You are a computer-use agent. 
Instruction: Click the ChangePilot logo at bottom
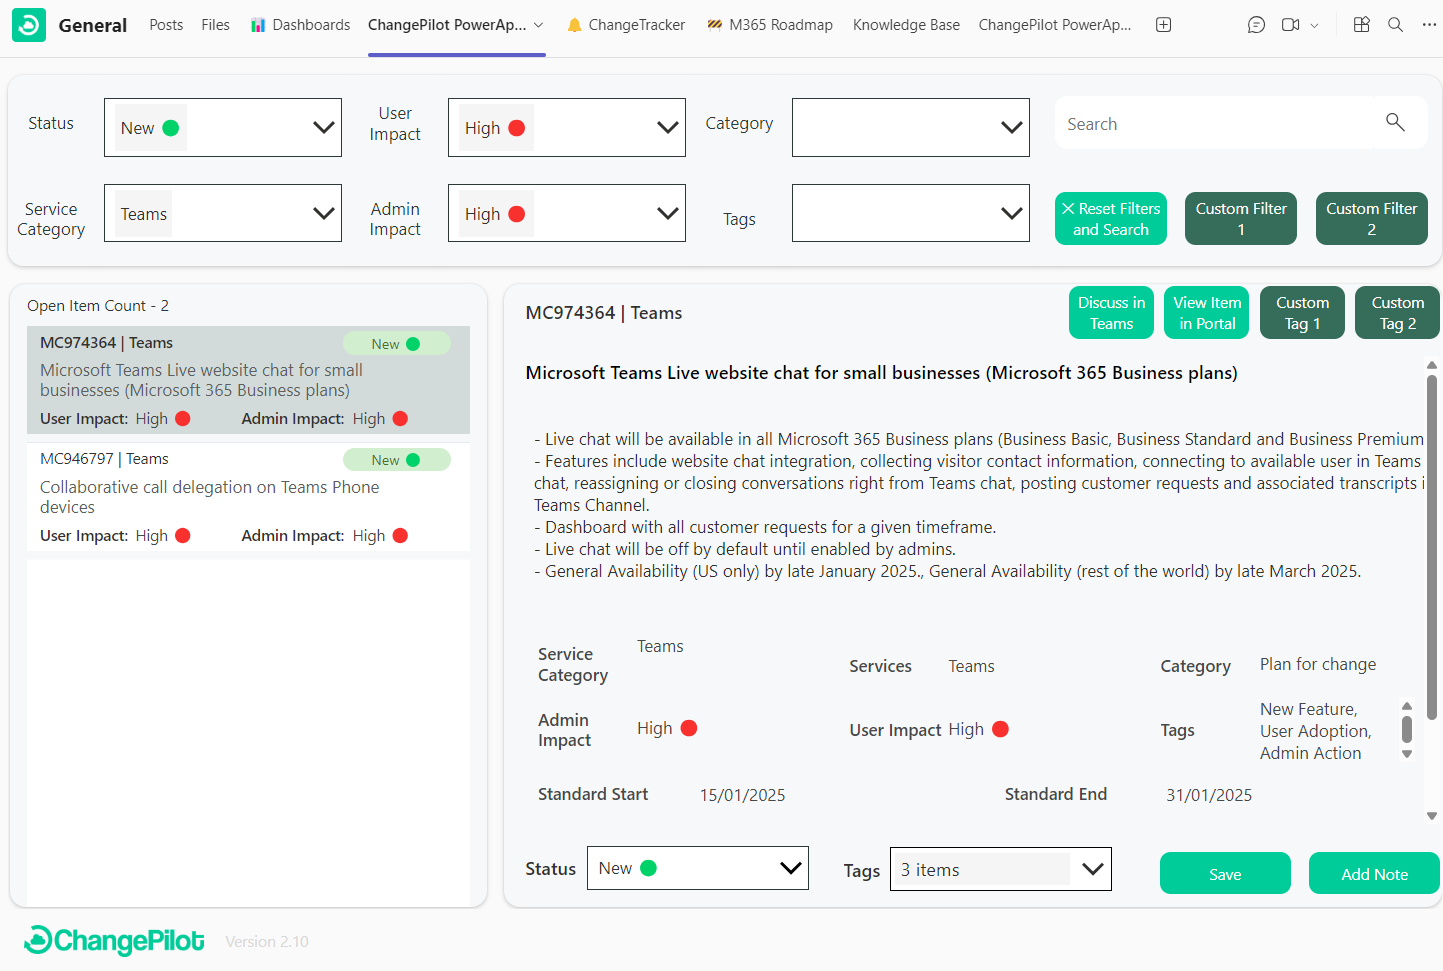coord(114,940)
